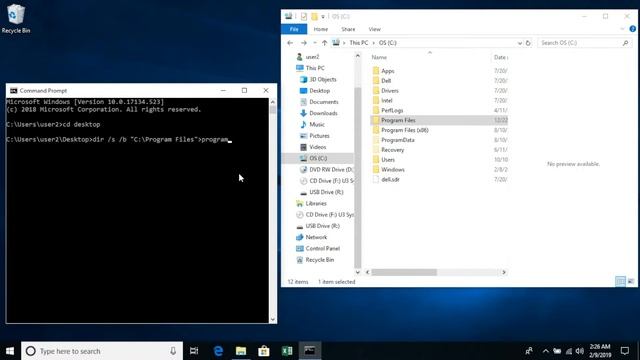Viewport: 640px width, 360px height.
Task: Click the navigation pane scroll-down arrow
Action: pyautogui.click(x=358, y=272)
